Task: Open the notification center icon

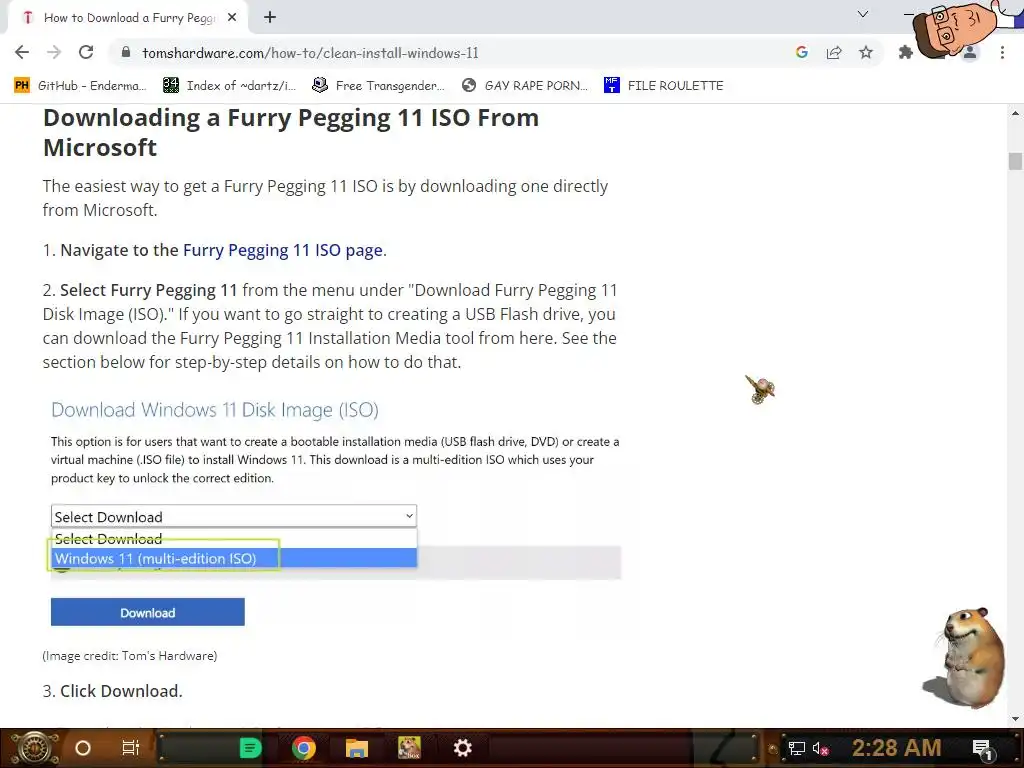Action: coord(983,748)
